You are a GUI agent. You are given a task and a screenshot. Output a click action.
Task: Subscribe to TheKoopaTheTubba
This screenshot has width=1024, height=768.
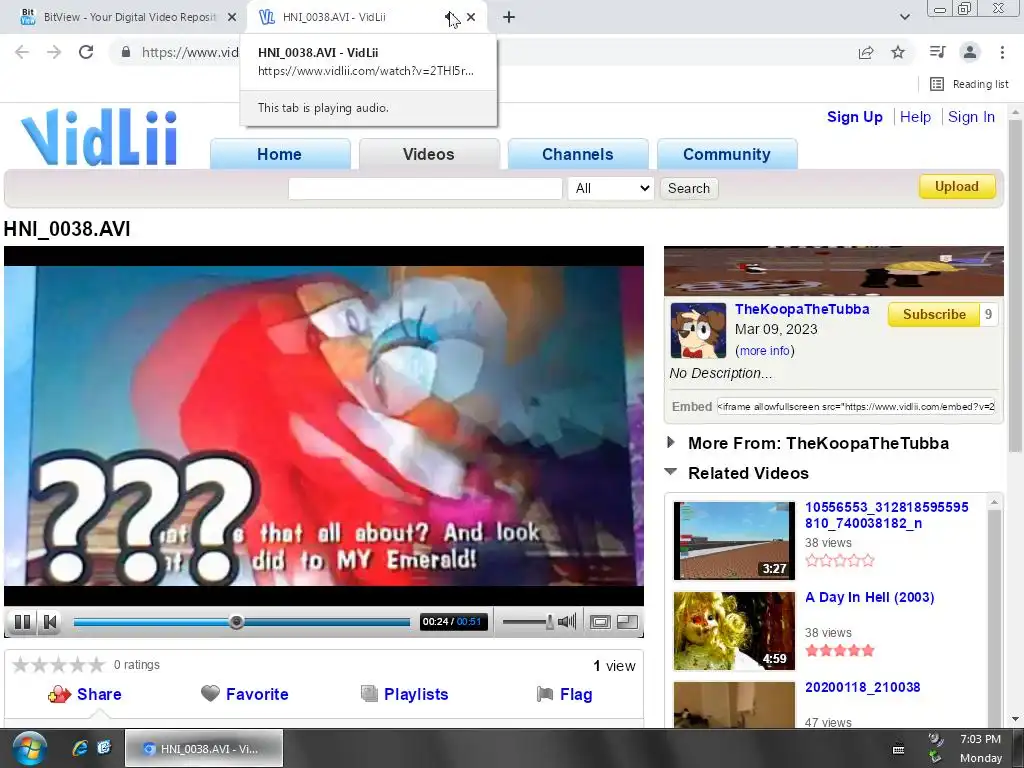point(934,314)
